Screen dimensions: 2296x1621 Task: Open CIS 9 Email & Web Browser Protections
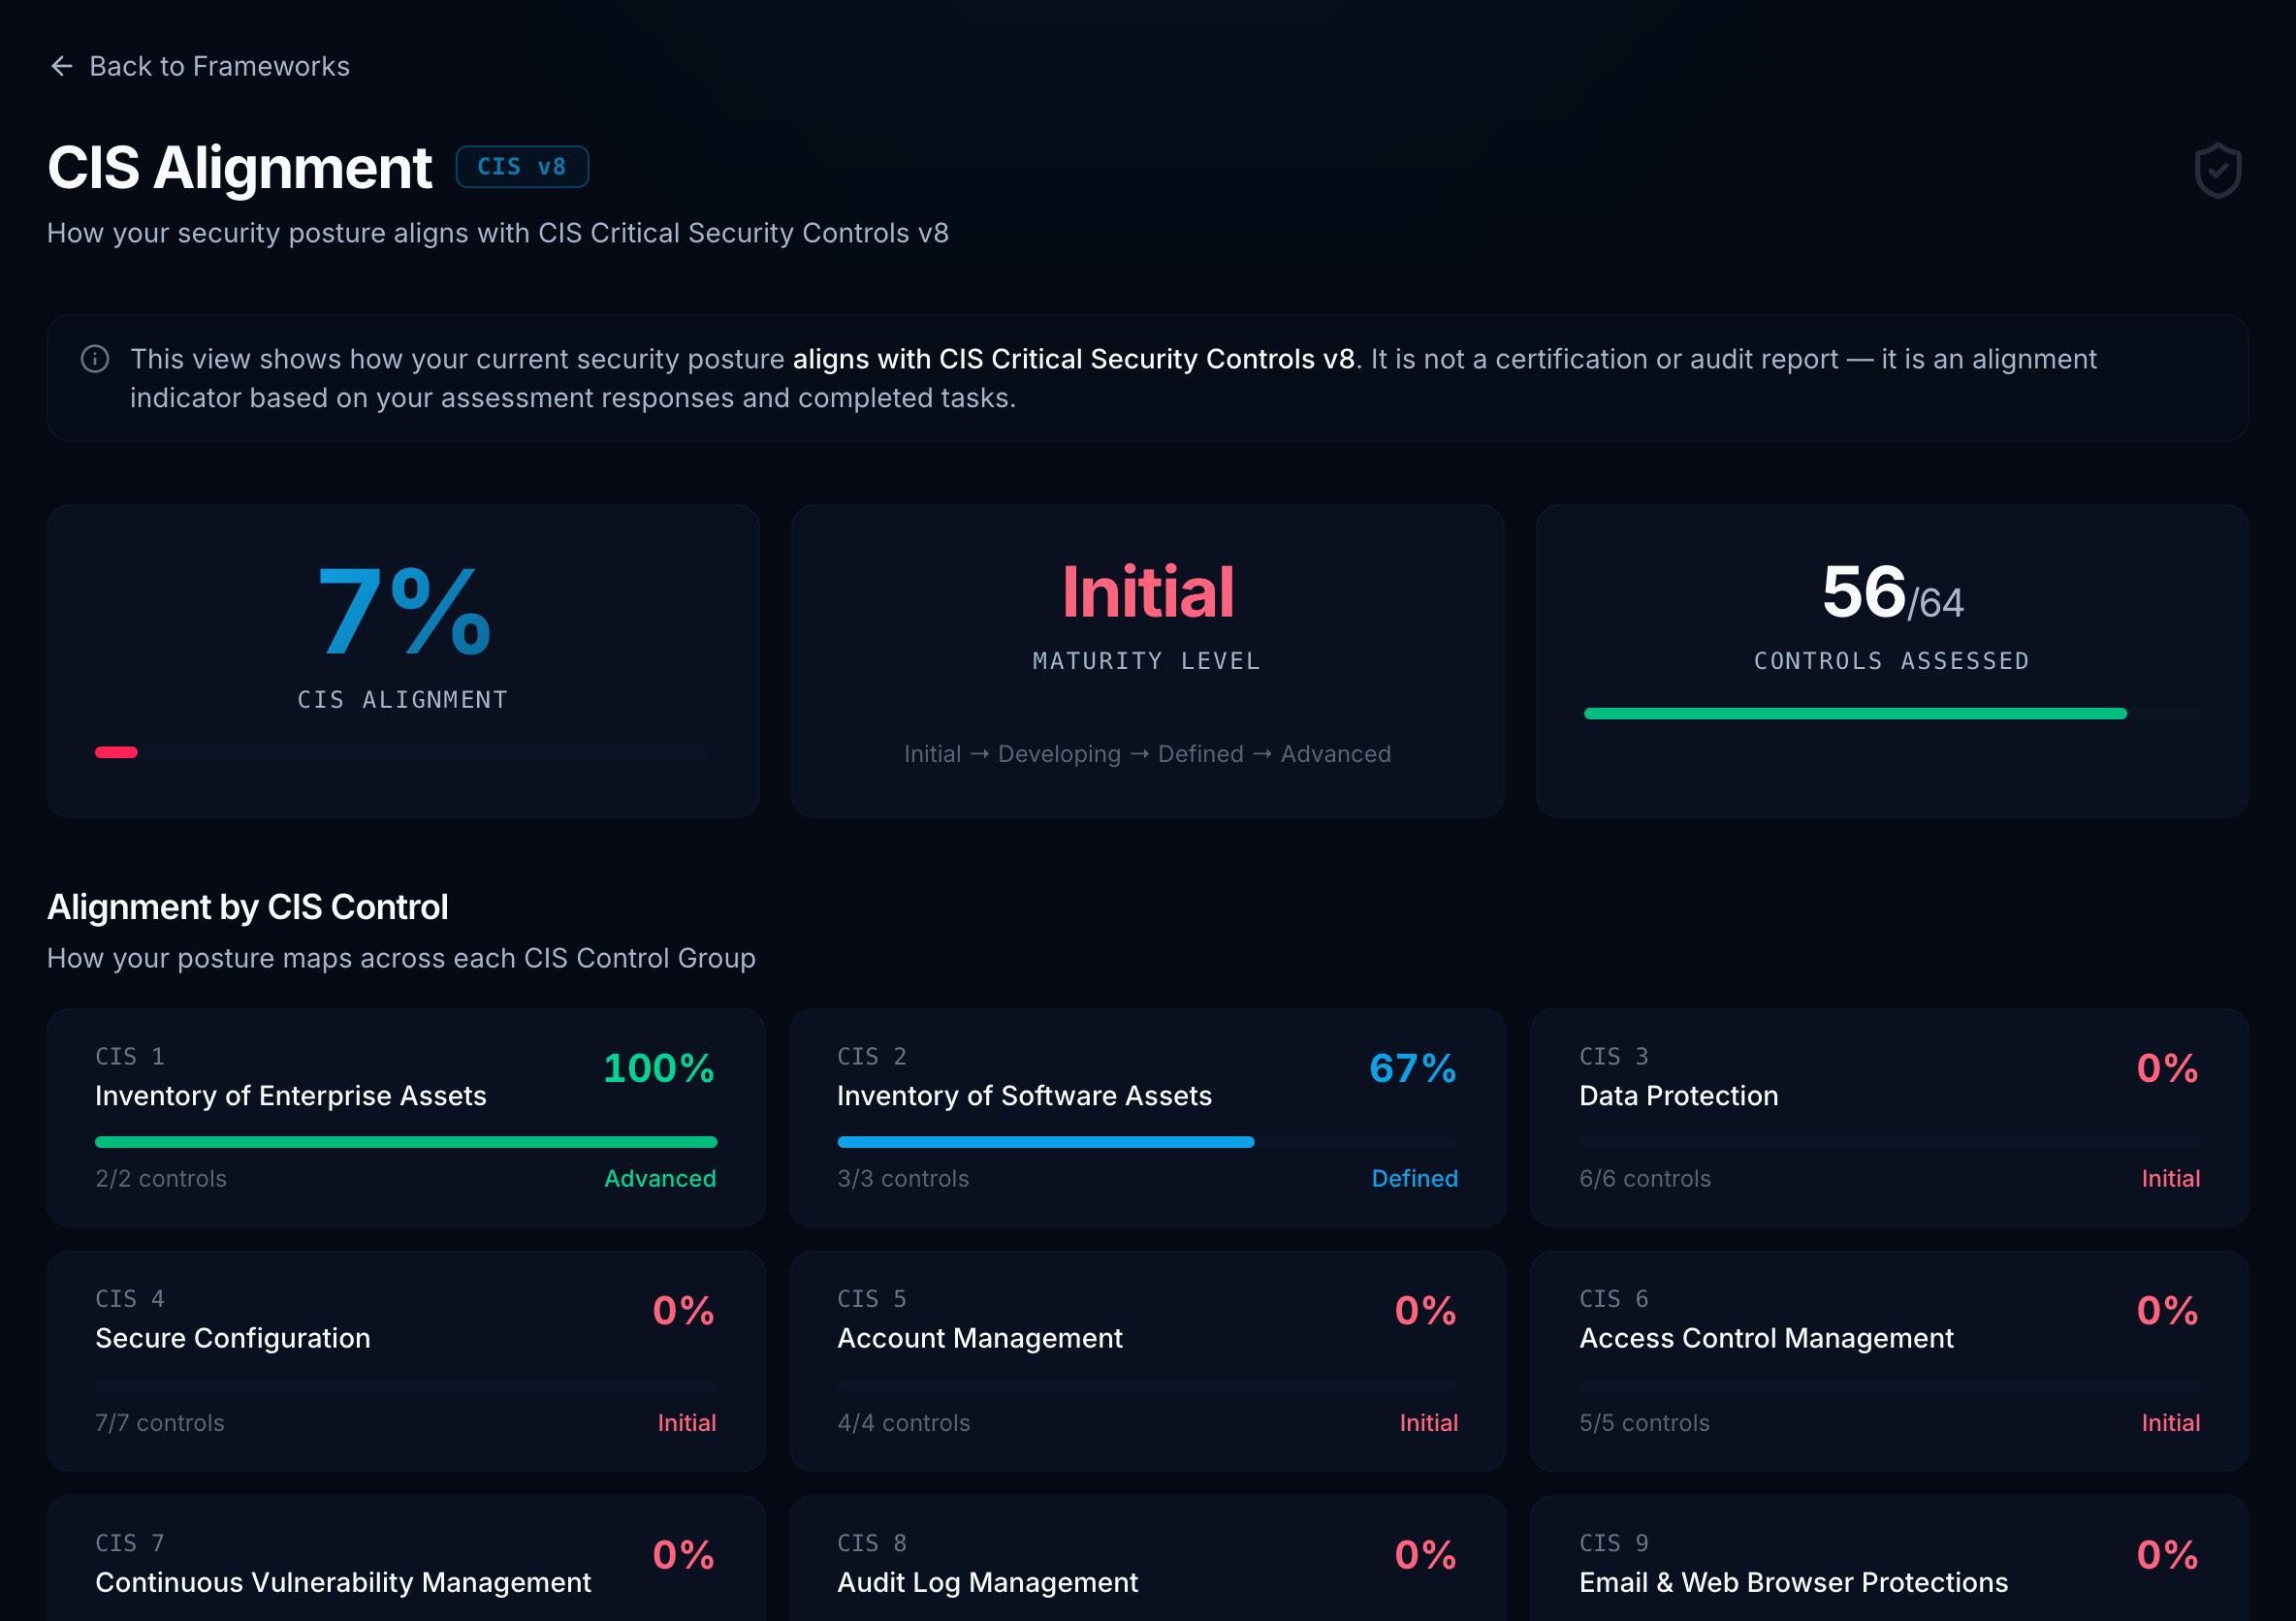(1889, 1559)
